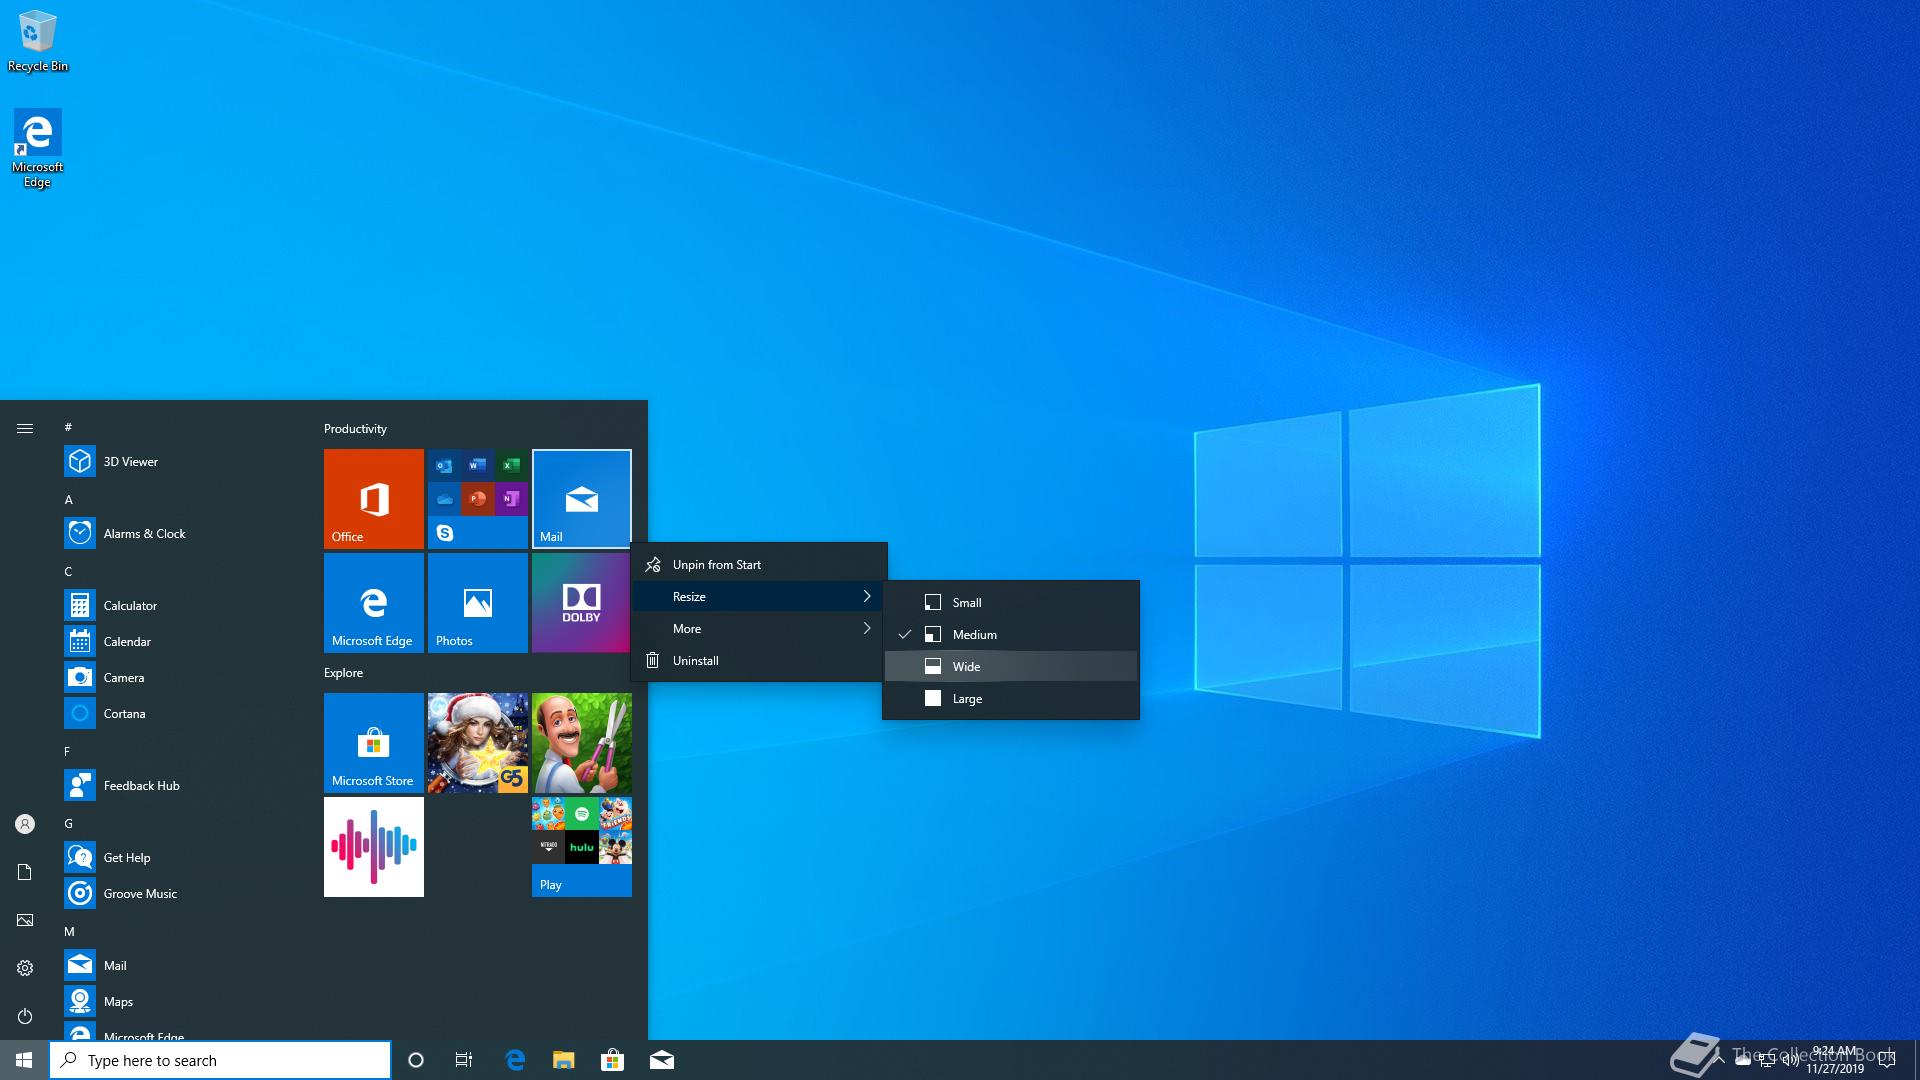Open File Explorer on taskbar
Image resolution: width=1920 pixels, height=1080 pixels.
tap(564, 1060)
